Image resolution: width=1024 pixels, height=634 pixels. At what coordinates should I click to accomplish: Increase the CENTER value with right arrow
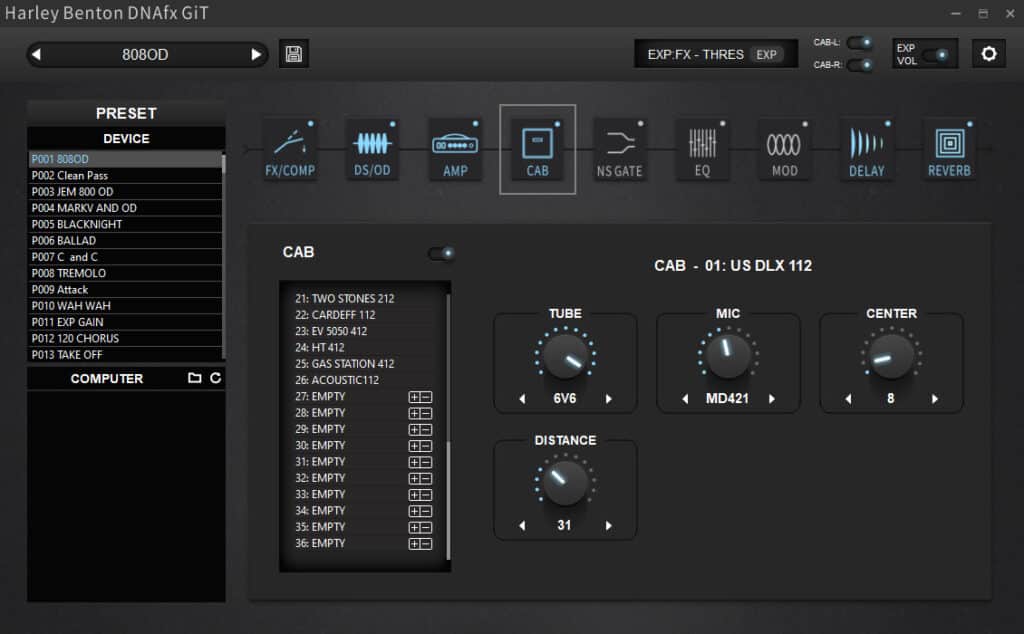[x=935, y=399]
